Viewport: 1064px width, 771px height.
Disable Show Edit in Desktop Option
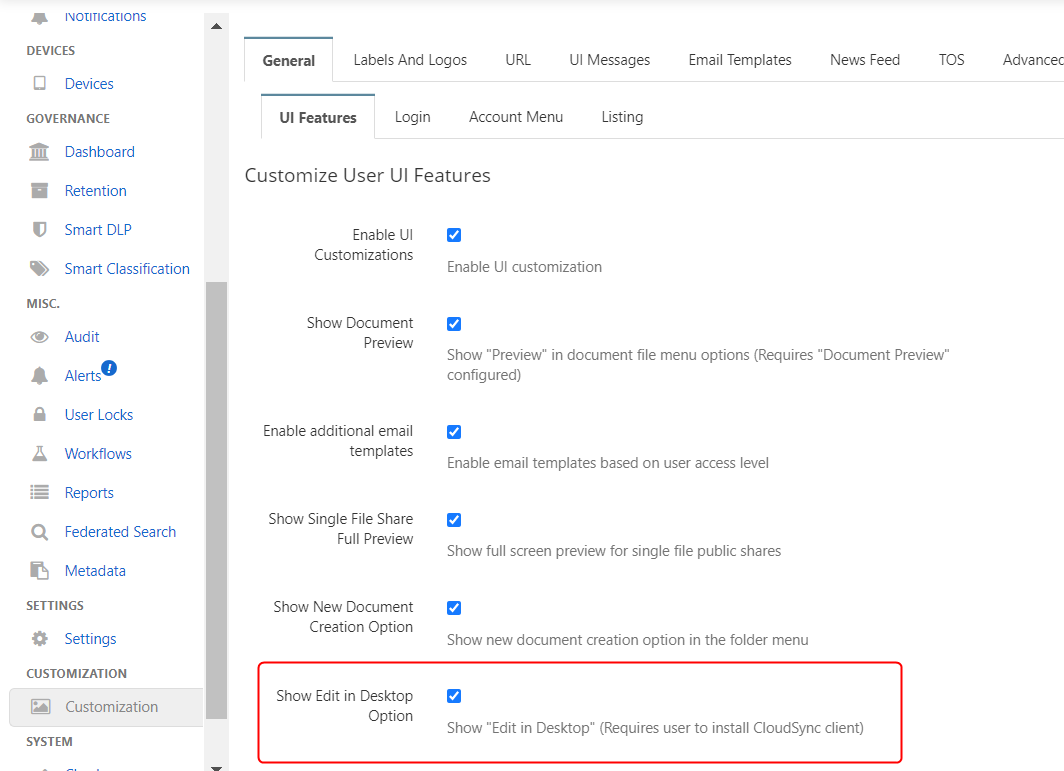pos(454,696)
